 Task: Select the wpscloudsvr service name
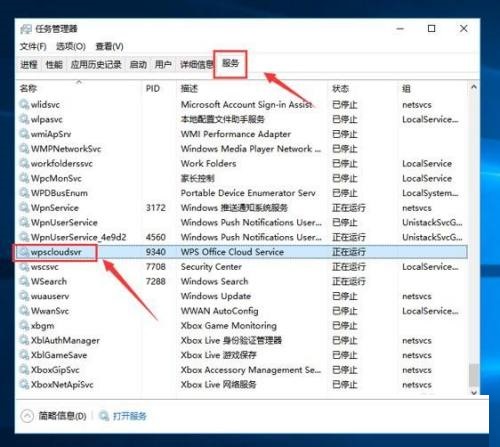(56, 252)
